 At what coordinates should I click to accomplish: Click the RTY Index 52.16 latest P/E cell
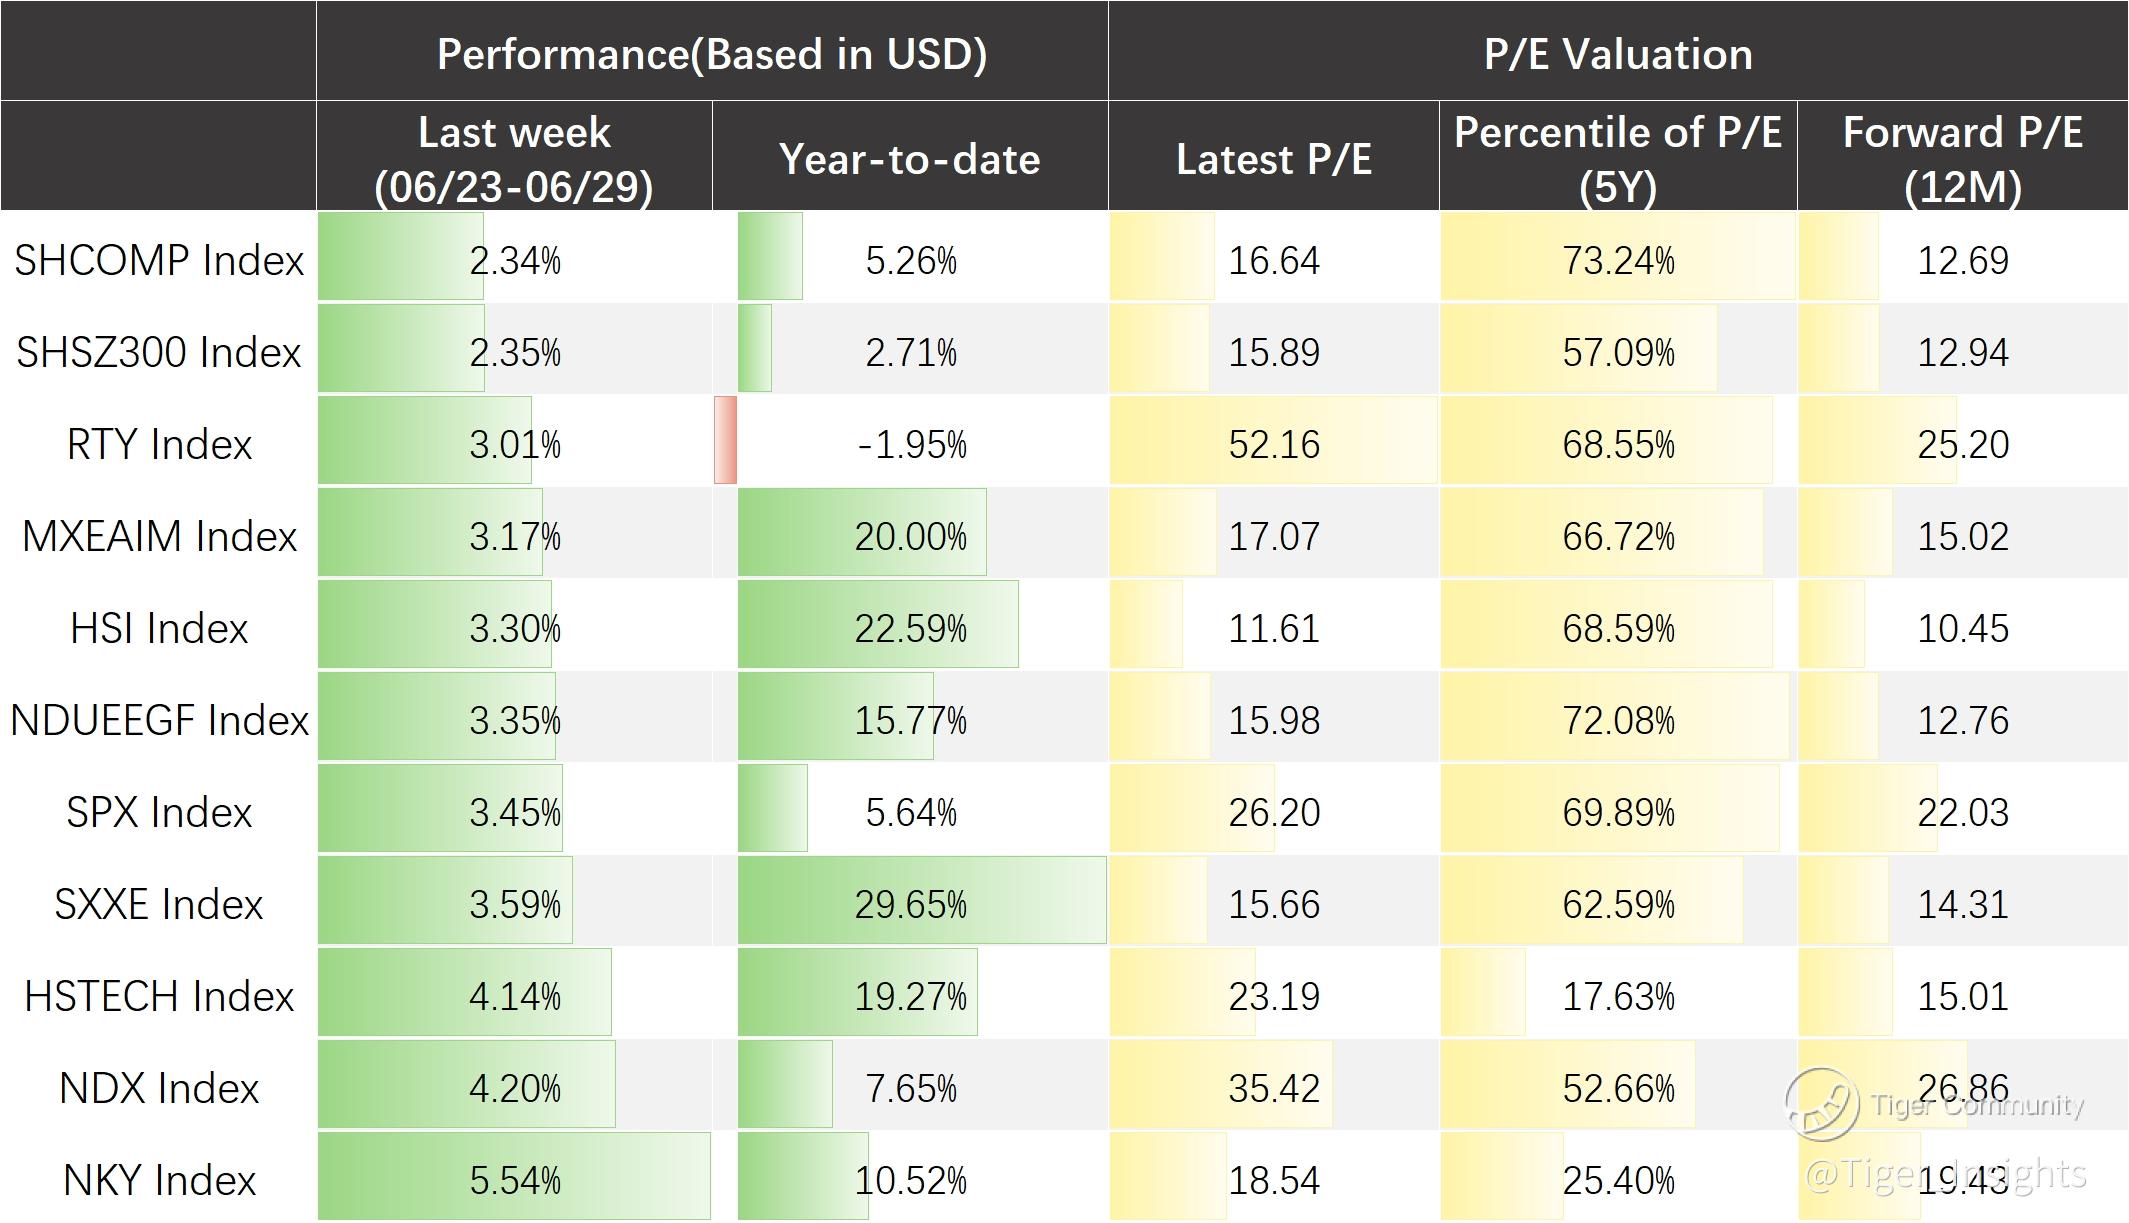coord(1273,444)
